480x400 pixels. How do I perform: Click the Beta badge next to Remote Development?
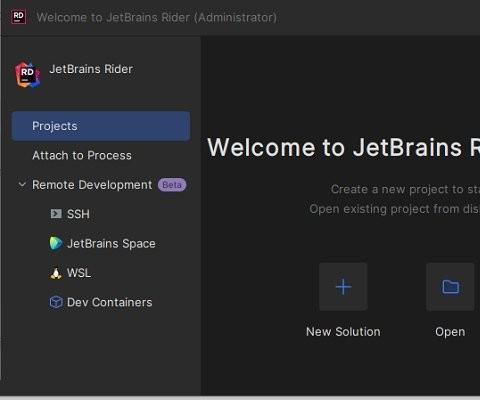172,185
